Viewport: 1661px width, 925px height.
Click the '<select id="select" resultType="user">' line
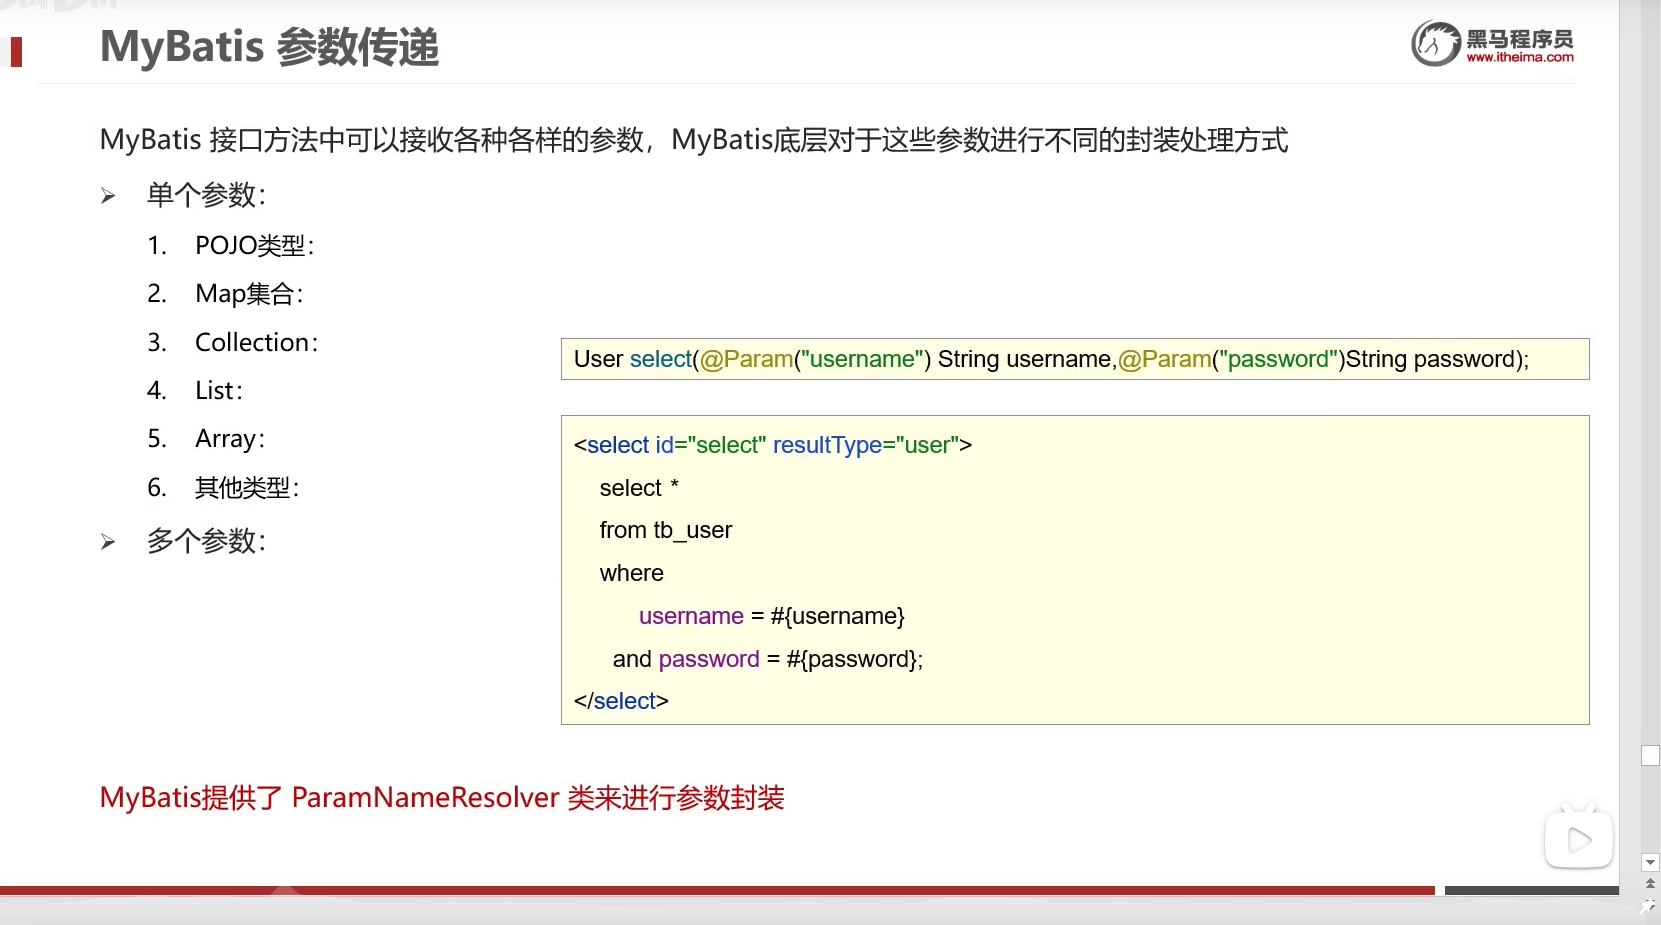coord(773,445)
